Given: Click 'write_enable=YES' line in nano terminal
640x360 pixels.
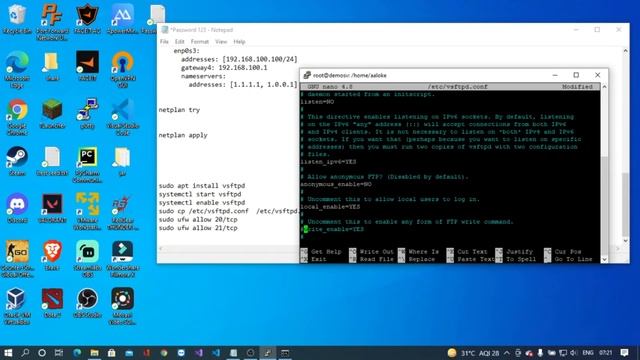Looking at the screenshot, I should 332,229.
